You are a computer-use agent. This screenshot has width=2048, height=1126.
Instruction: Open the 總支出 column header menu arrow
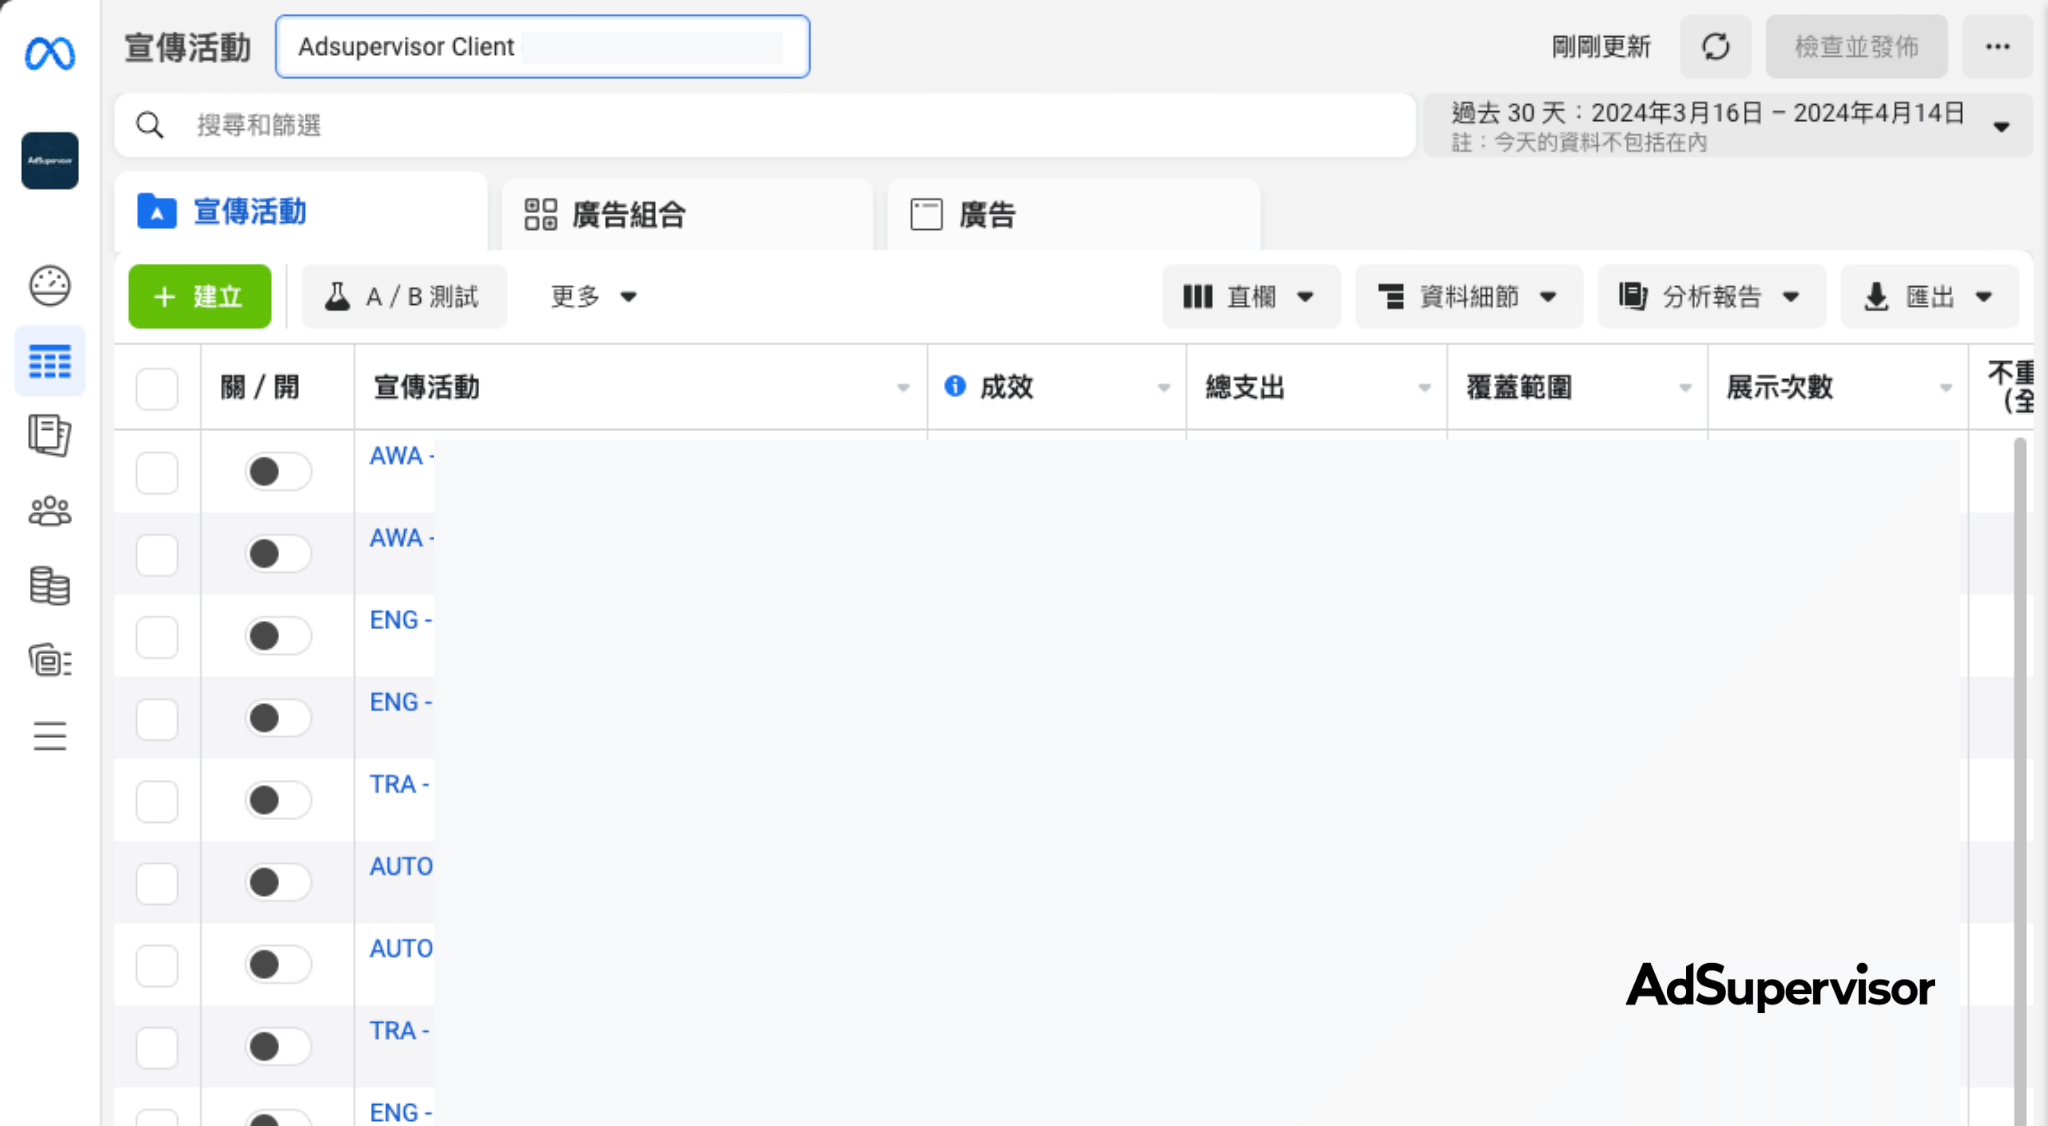click(1425, 388)
